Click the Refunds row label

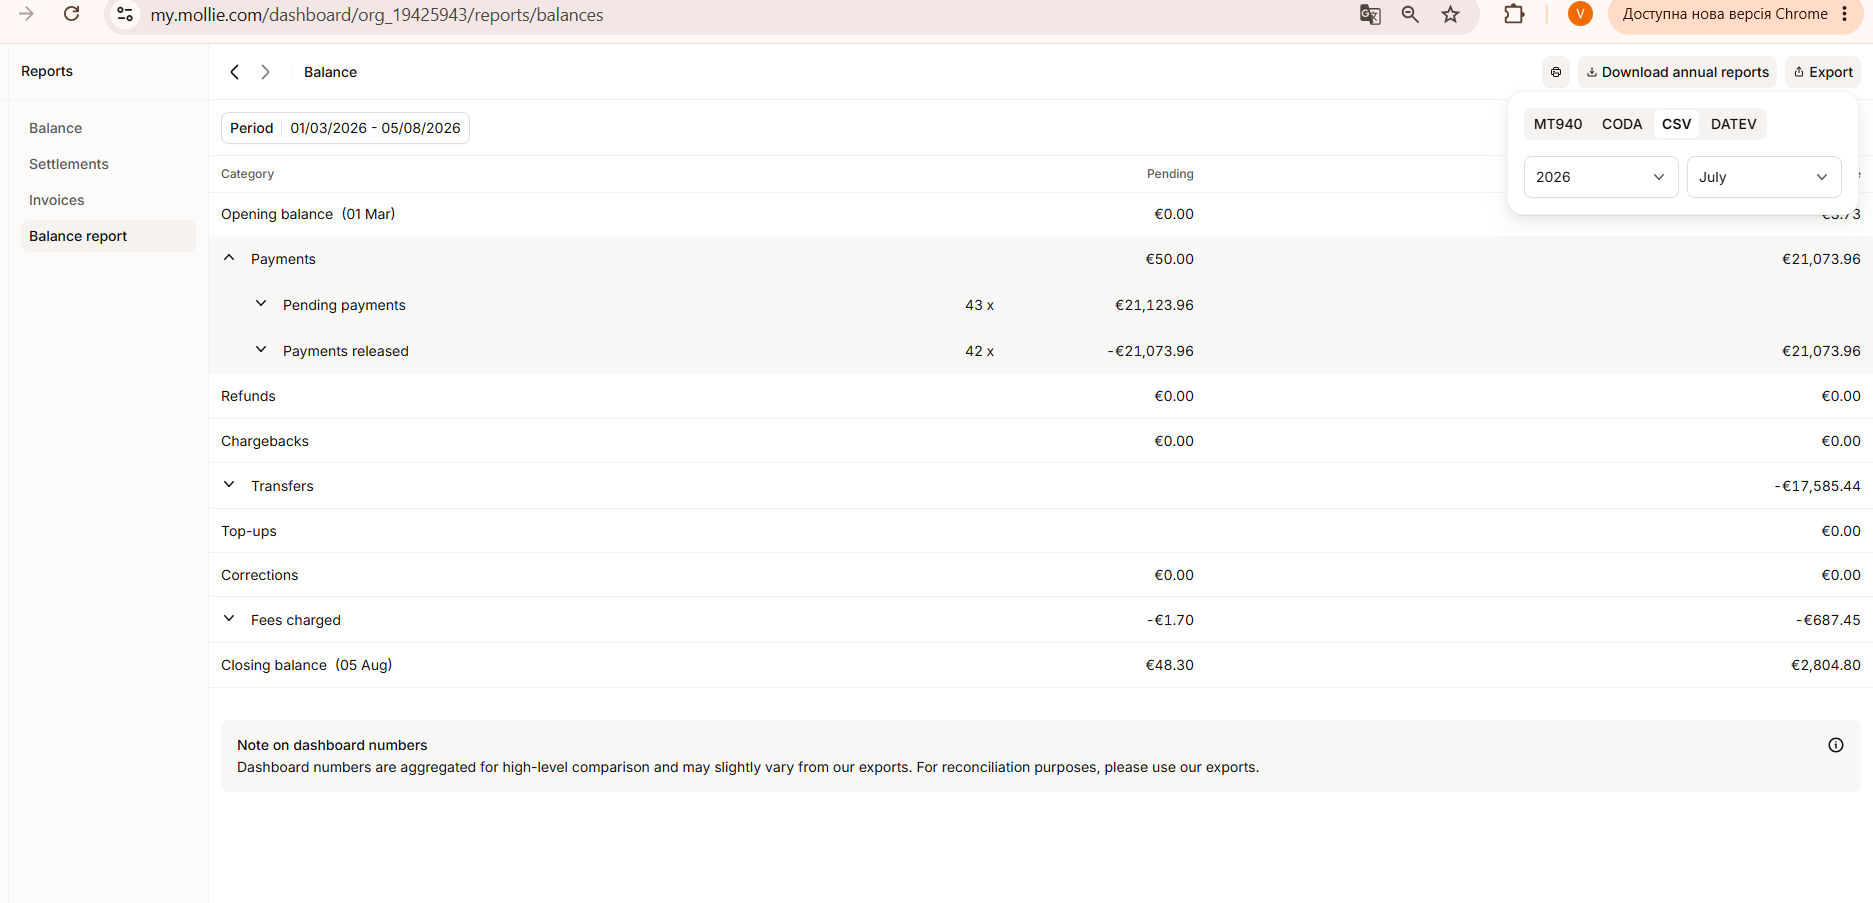pyautogui.click(x=248, y=396)
